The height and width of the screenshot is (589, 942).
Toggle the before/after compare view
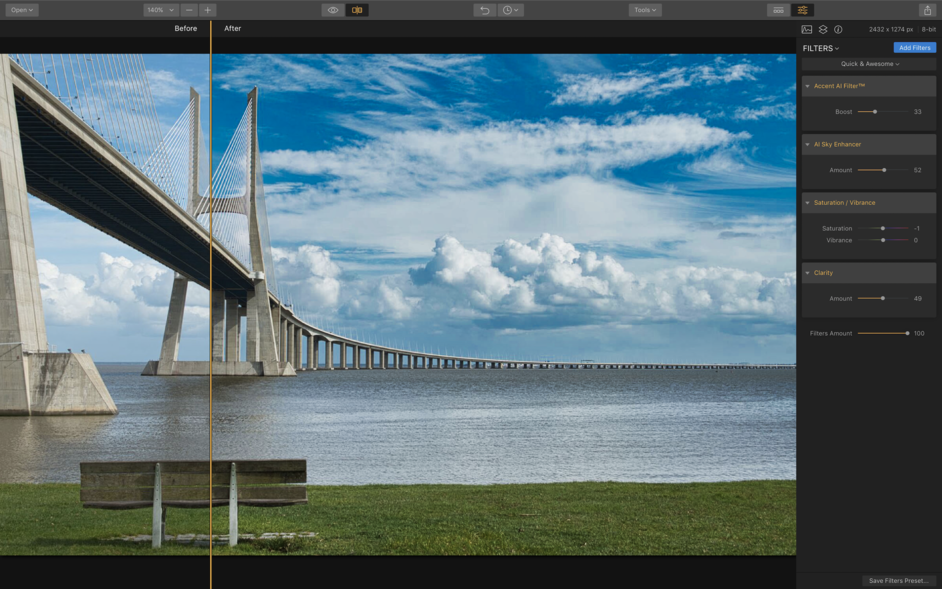click(x=357, y=9)
